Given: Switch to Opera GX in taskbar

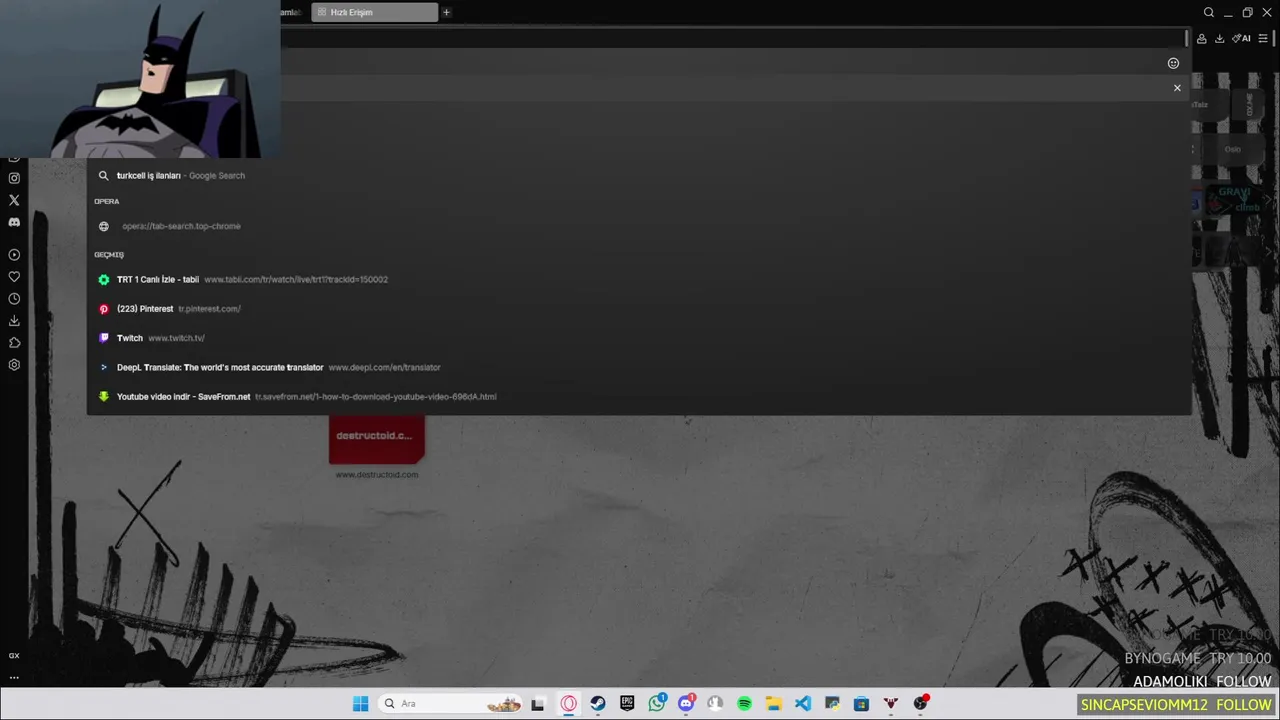Looking at the screenshot, I should [x=568, y=704].
